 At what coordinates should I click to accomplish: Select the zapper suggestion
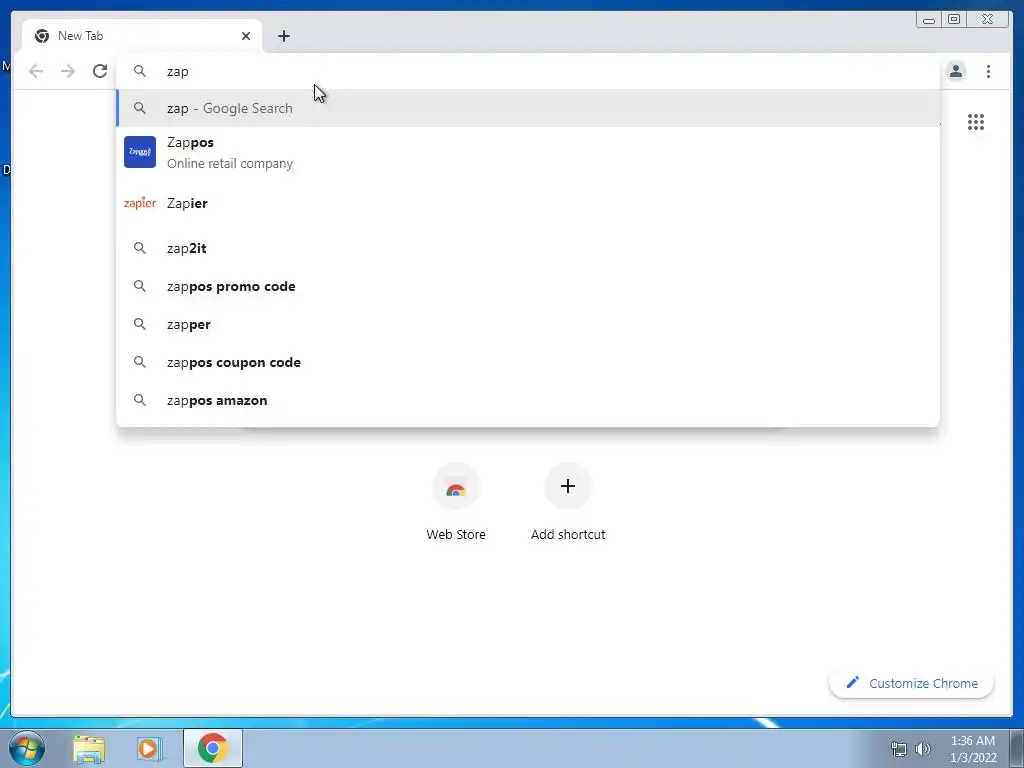coord(528,324)
